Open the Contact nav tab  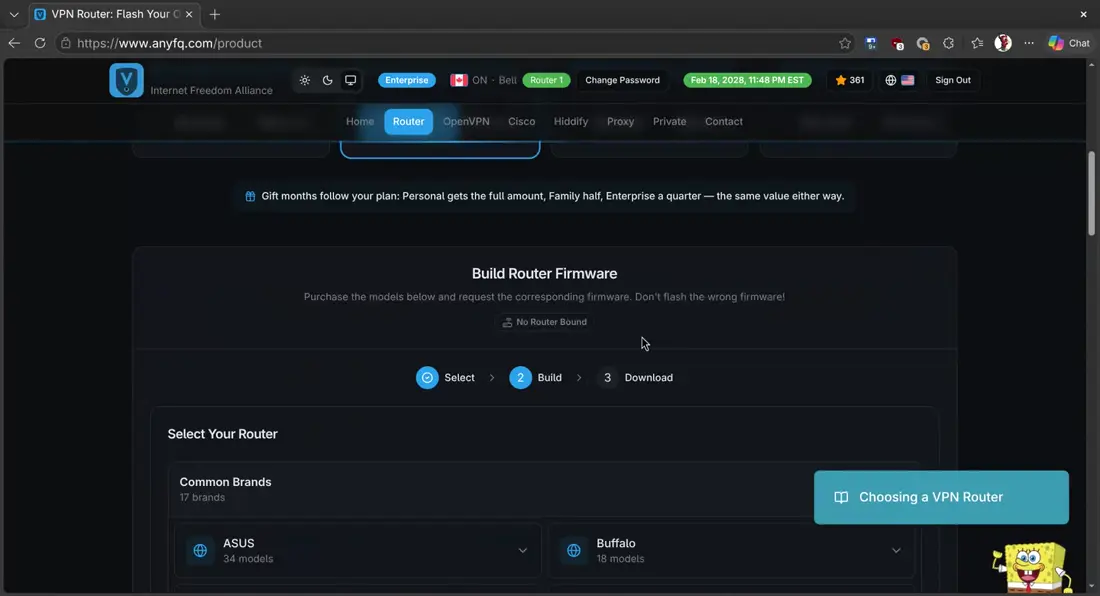point(723,121)
